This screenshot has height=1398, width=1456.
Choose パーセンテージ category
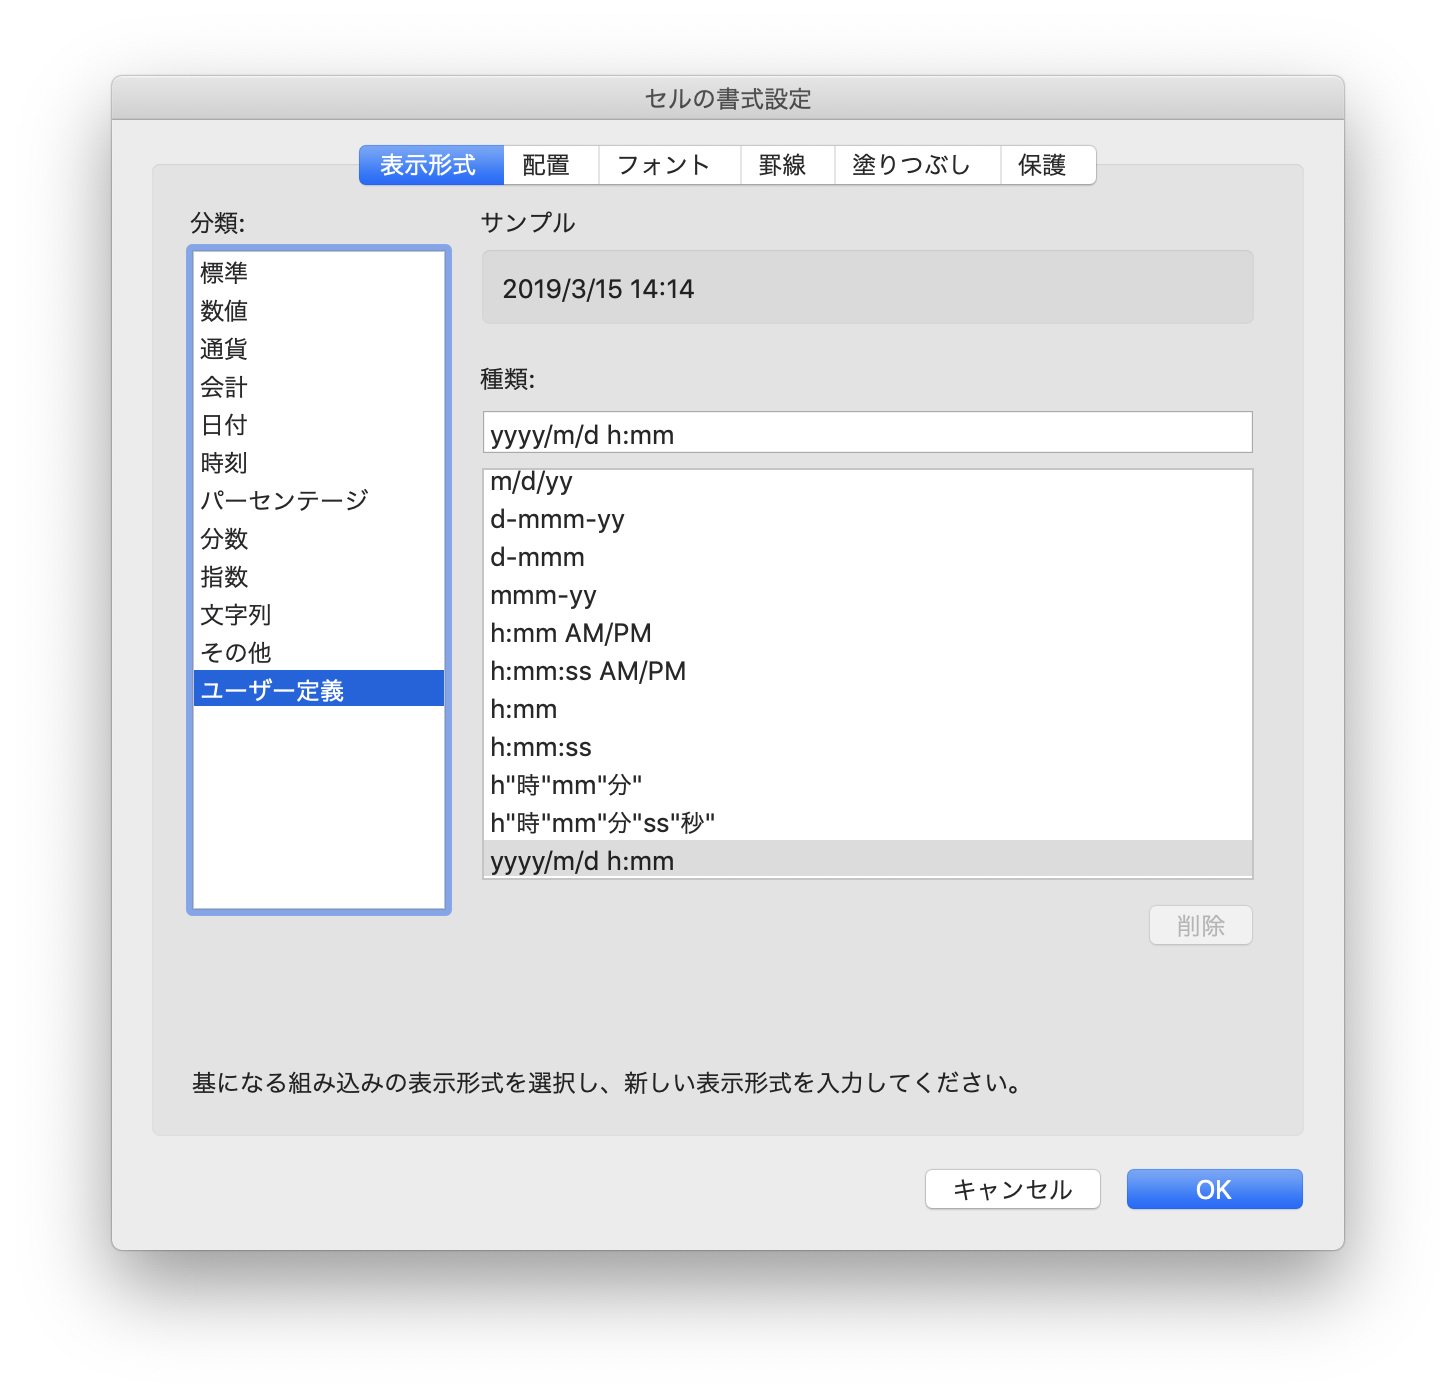pyautogui.click(x=319, y=500)
